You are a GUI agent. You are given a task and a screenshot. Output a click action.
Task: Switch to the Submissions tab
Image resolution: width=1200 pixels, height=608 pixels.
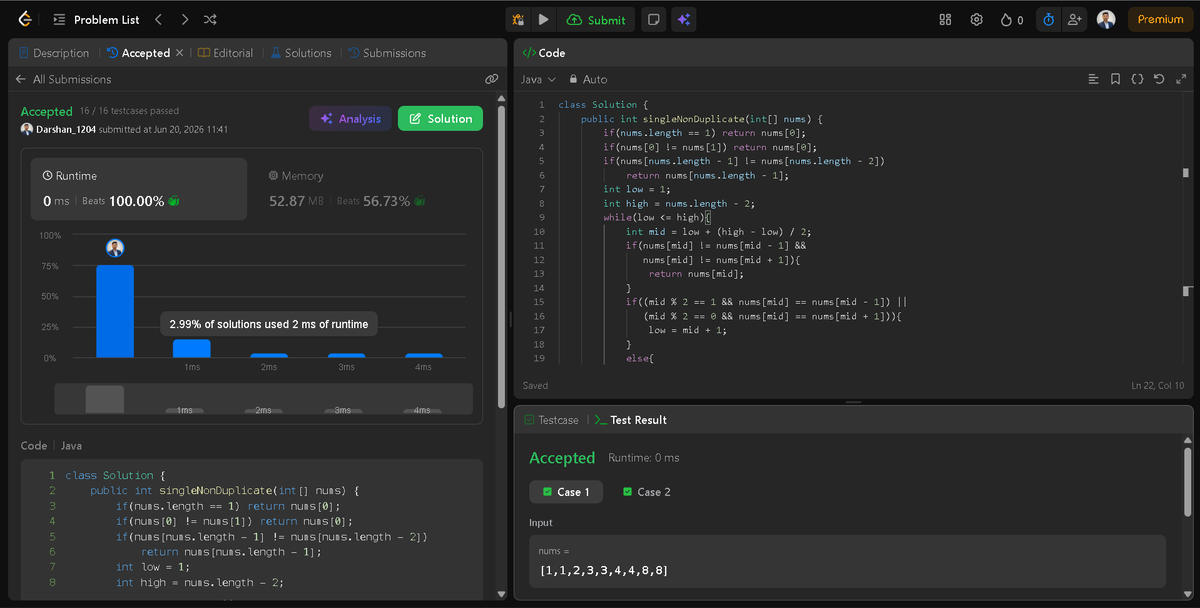(387, 53)
